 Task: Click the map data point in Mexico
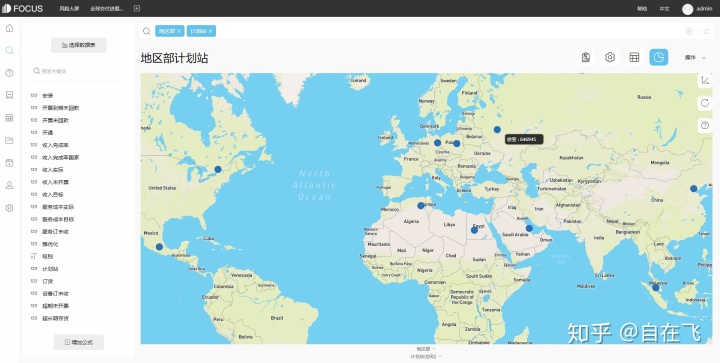click(x=159, y=247)
